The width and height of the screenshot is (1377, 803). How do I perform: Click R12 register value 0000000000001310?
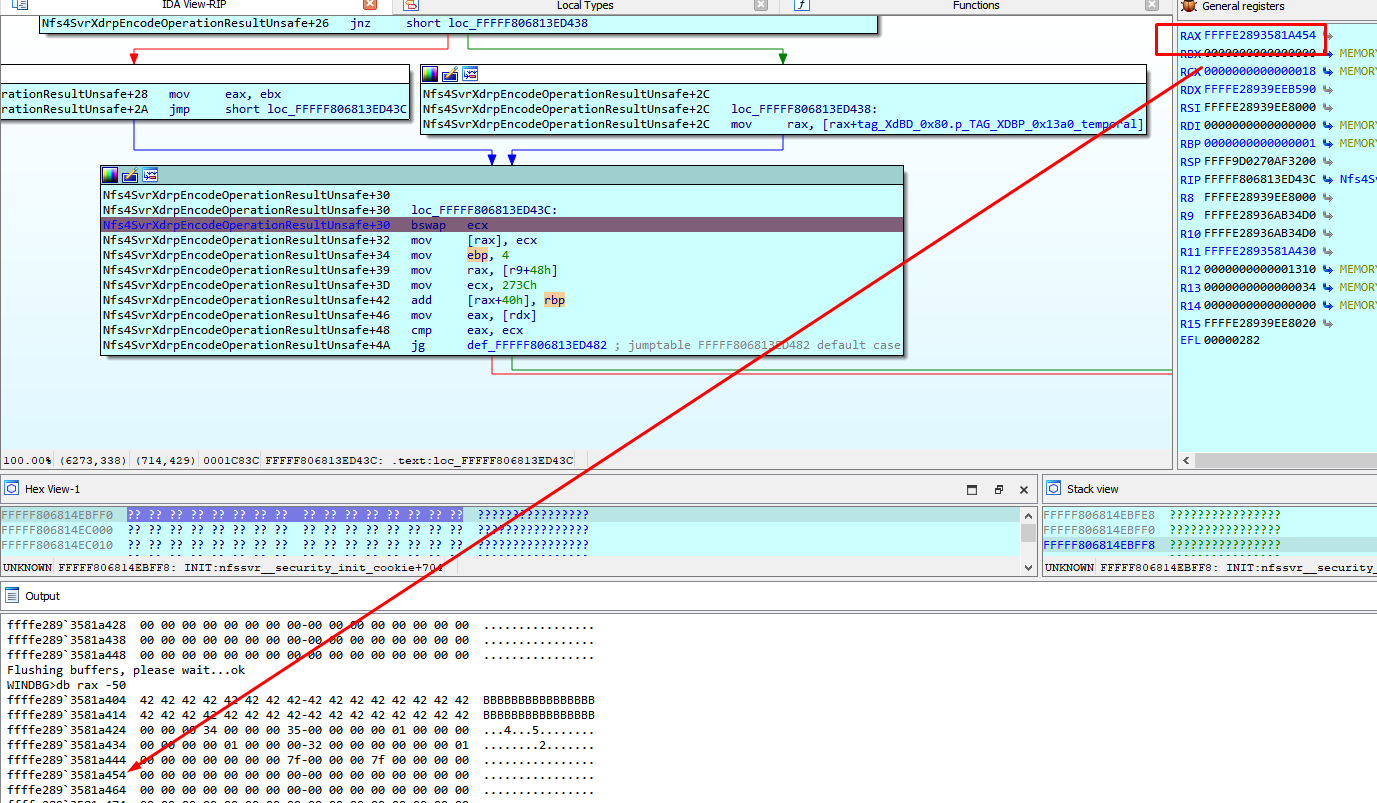pos(1260,270)
